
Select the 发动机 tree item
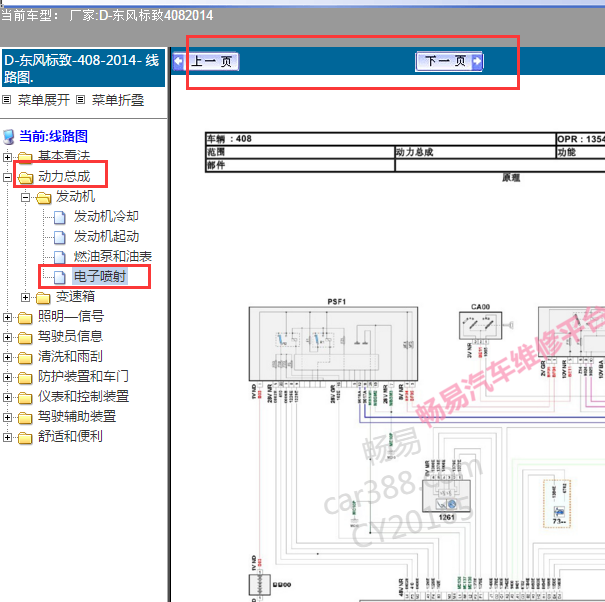(75, 196)
